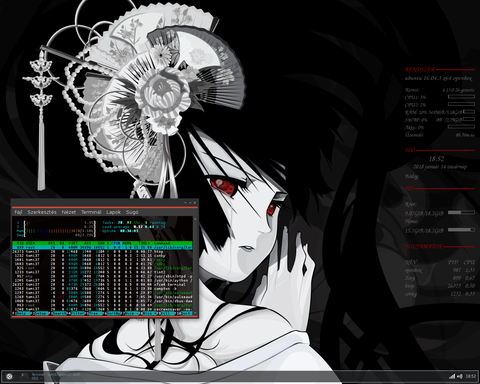Viewport: 480px width, 384px height.
Task: Sort htop by the RES column header
Action: pos(88,243)
